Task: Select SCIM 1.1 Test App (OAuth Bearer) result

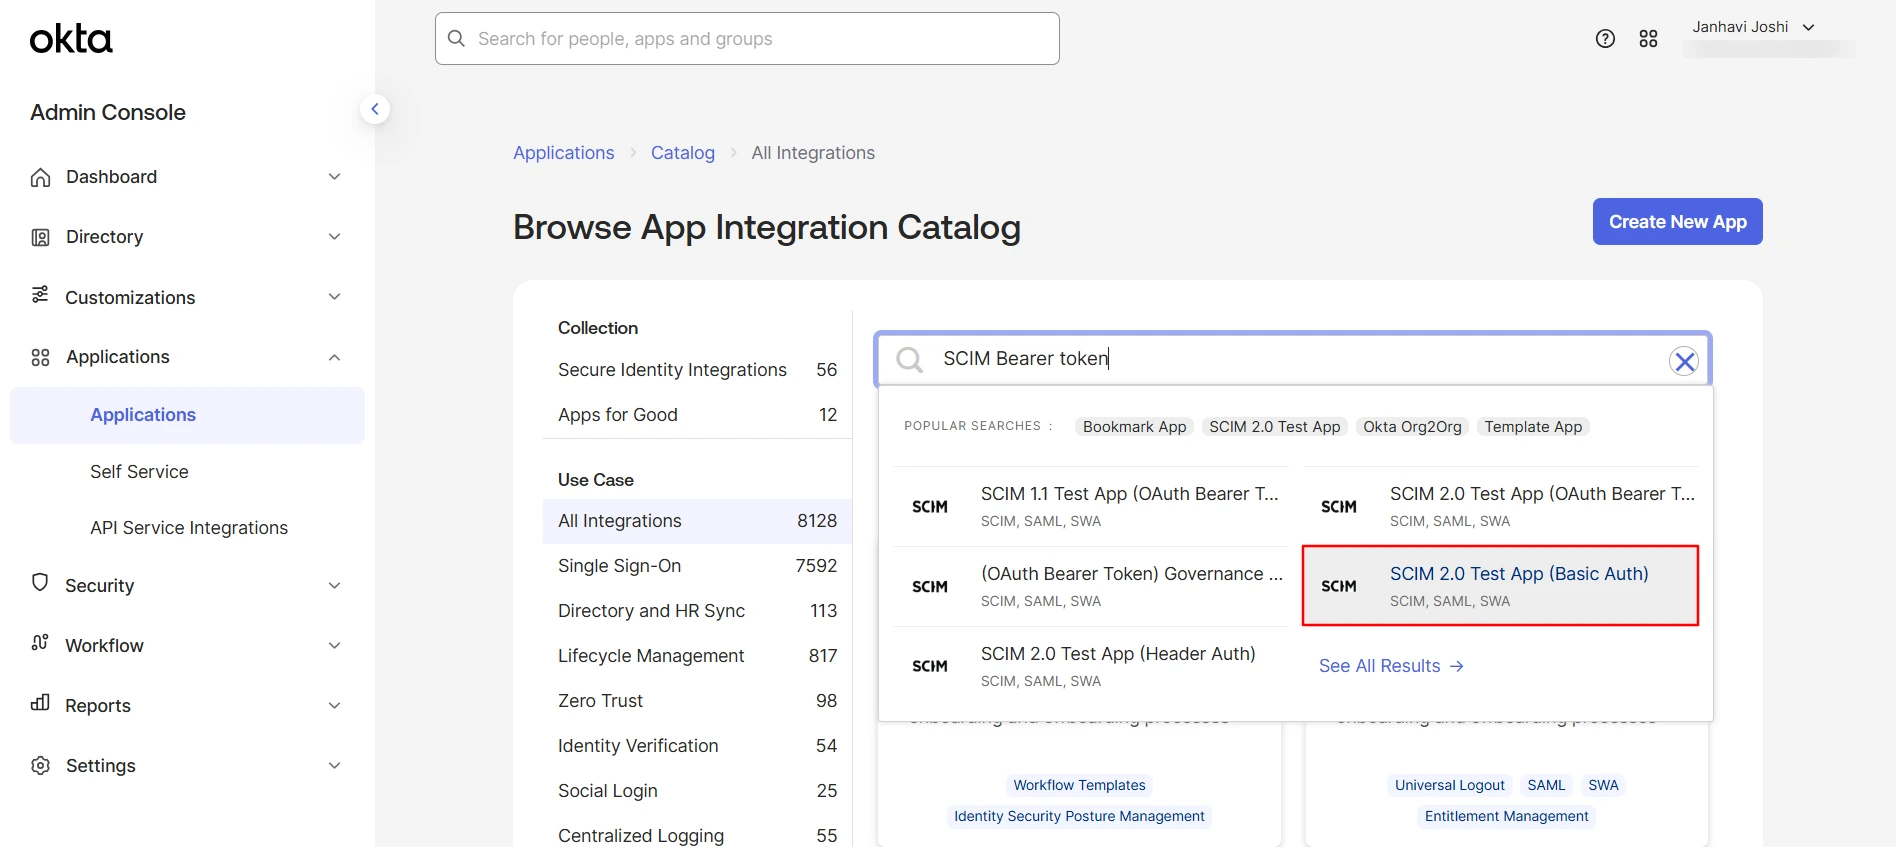Action: tap(1090, 506)
